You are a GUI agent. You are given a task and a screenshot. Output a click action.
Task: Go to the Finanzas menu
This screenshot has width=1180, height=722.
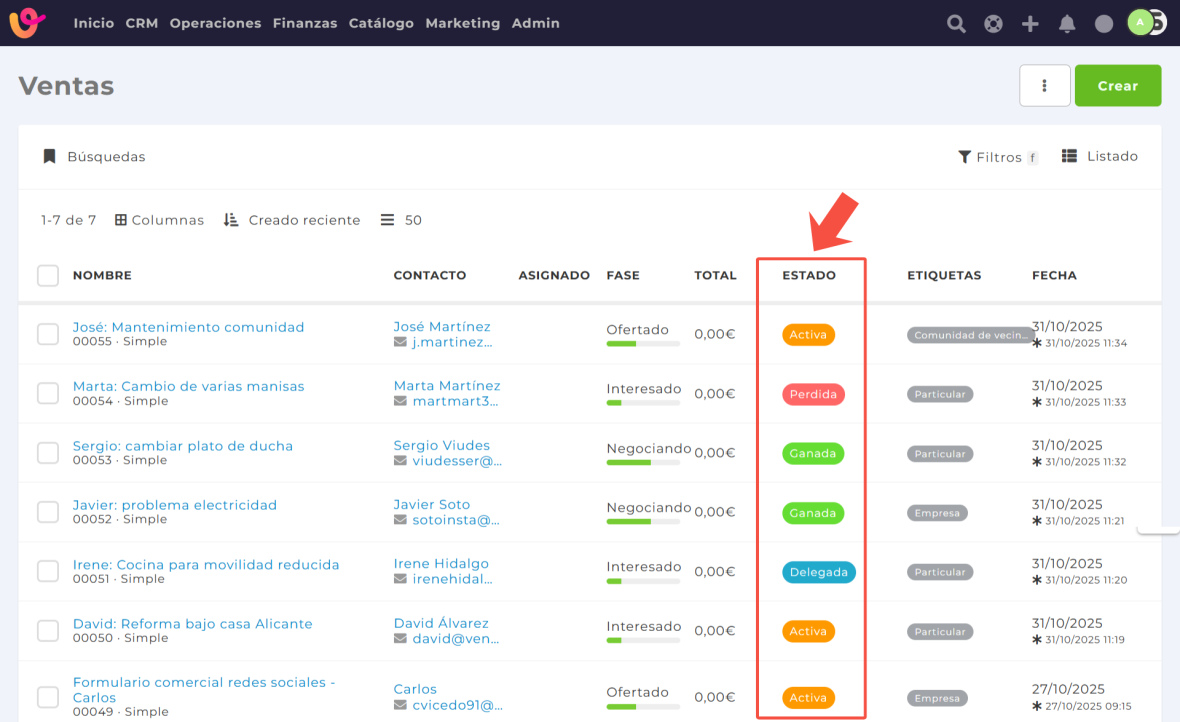[305, 23]
